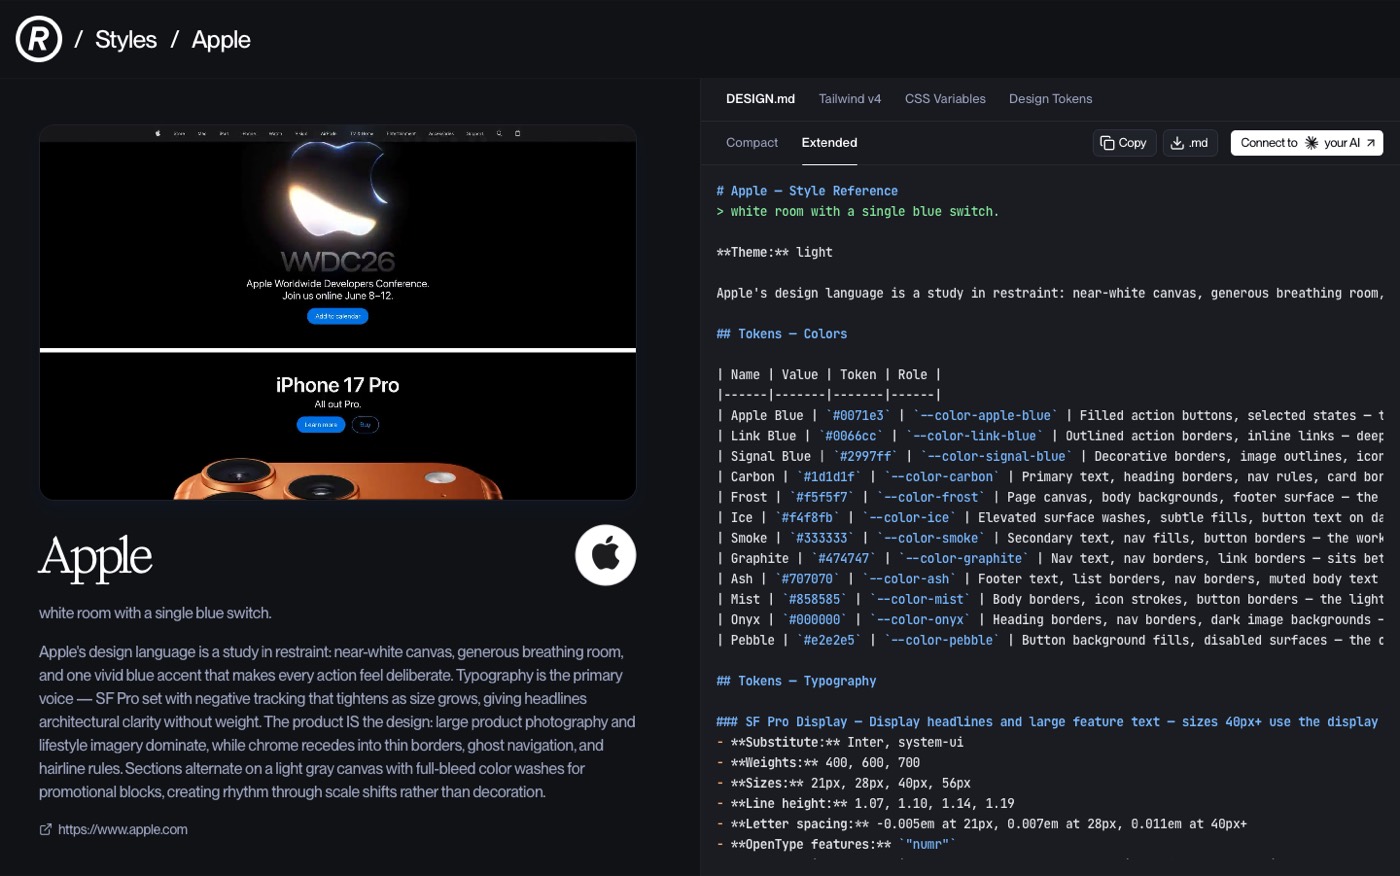Click the "**Letter spacing:**" values line
The height and width of the screenshot is (876, 1400).
point(981,824)
